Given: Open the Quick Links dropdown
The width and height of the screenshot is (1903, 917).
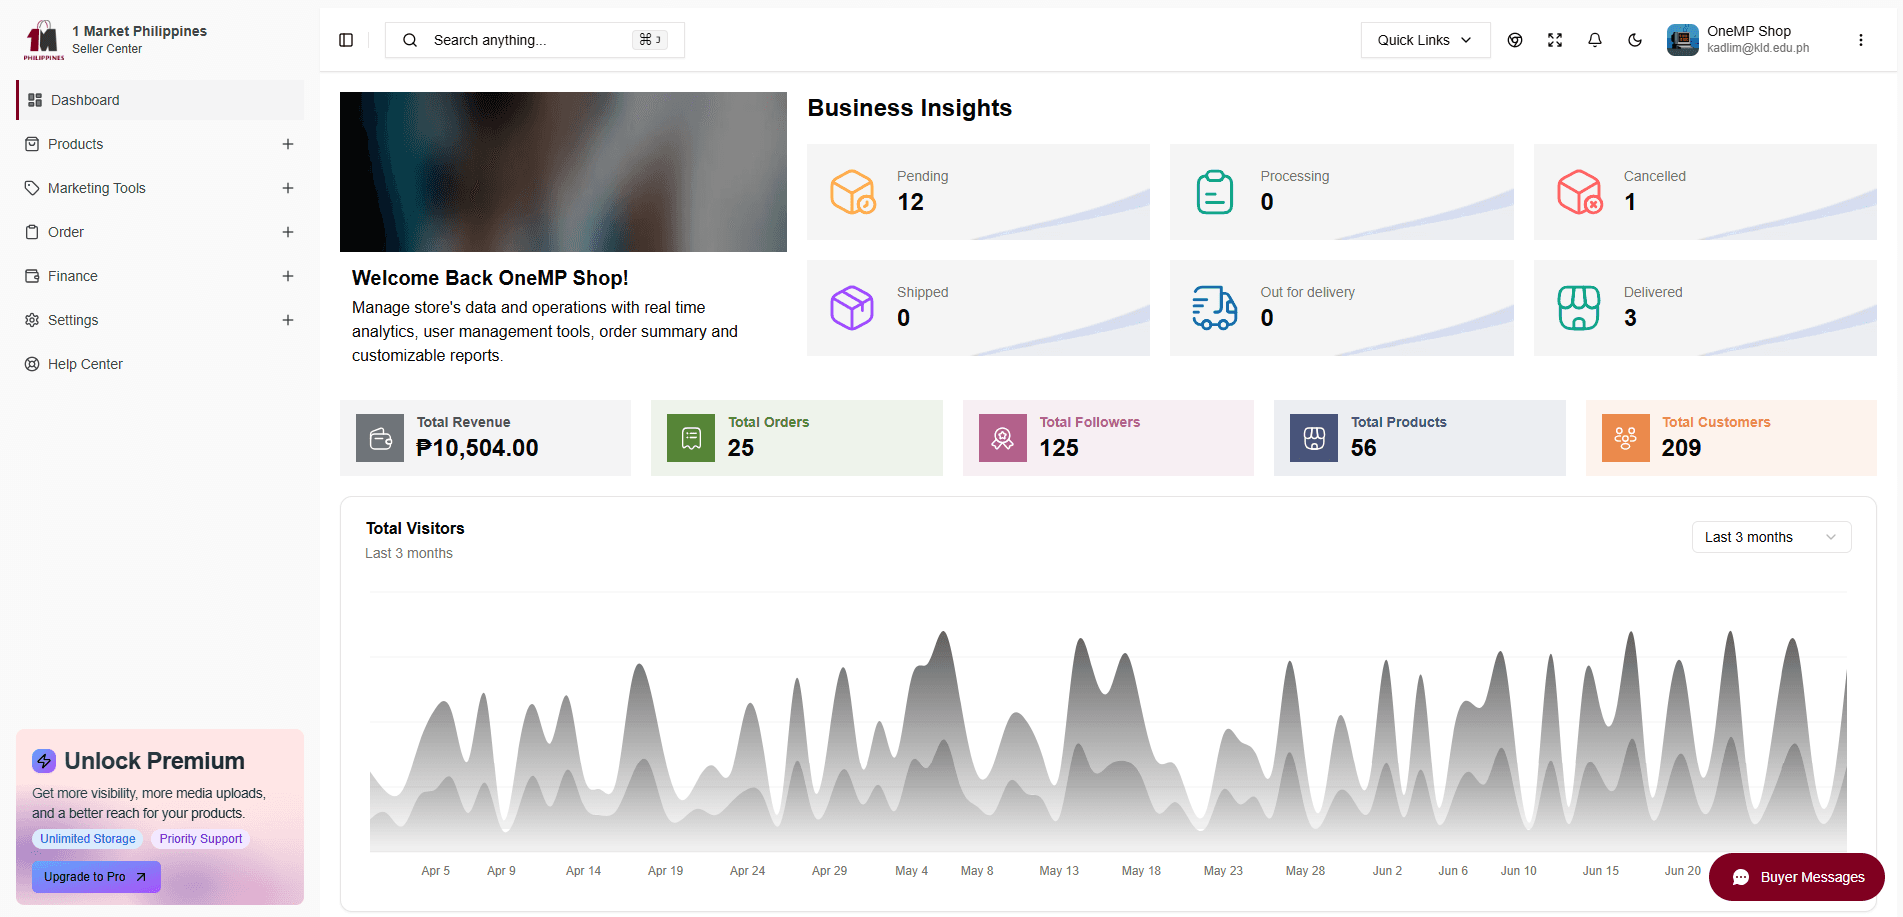Looking at the screenshot, I should 1425,40.
